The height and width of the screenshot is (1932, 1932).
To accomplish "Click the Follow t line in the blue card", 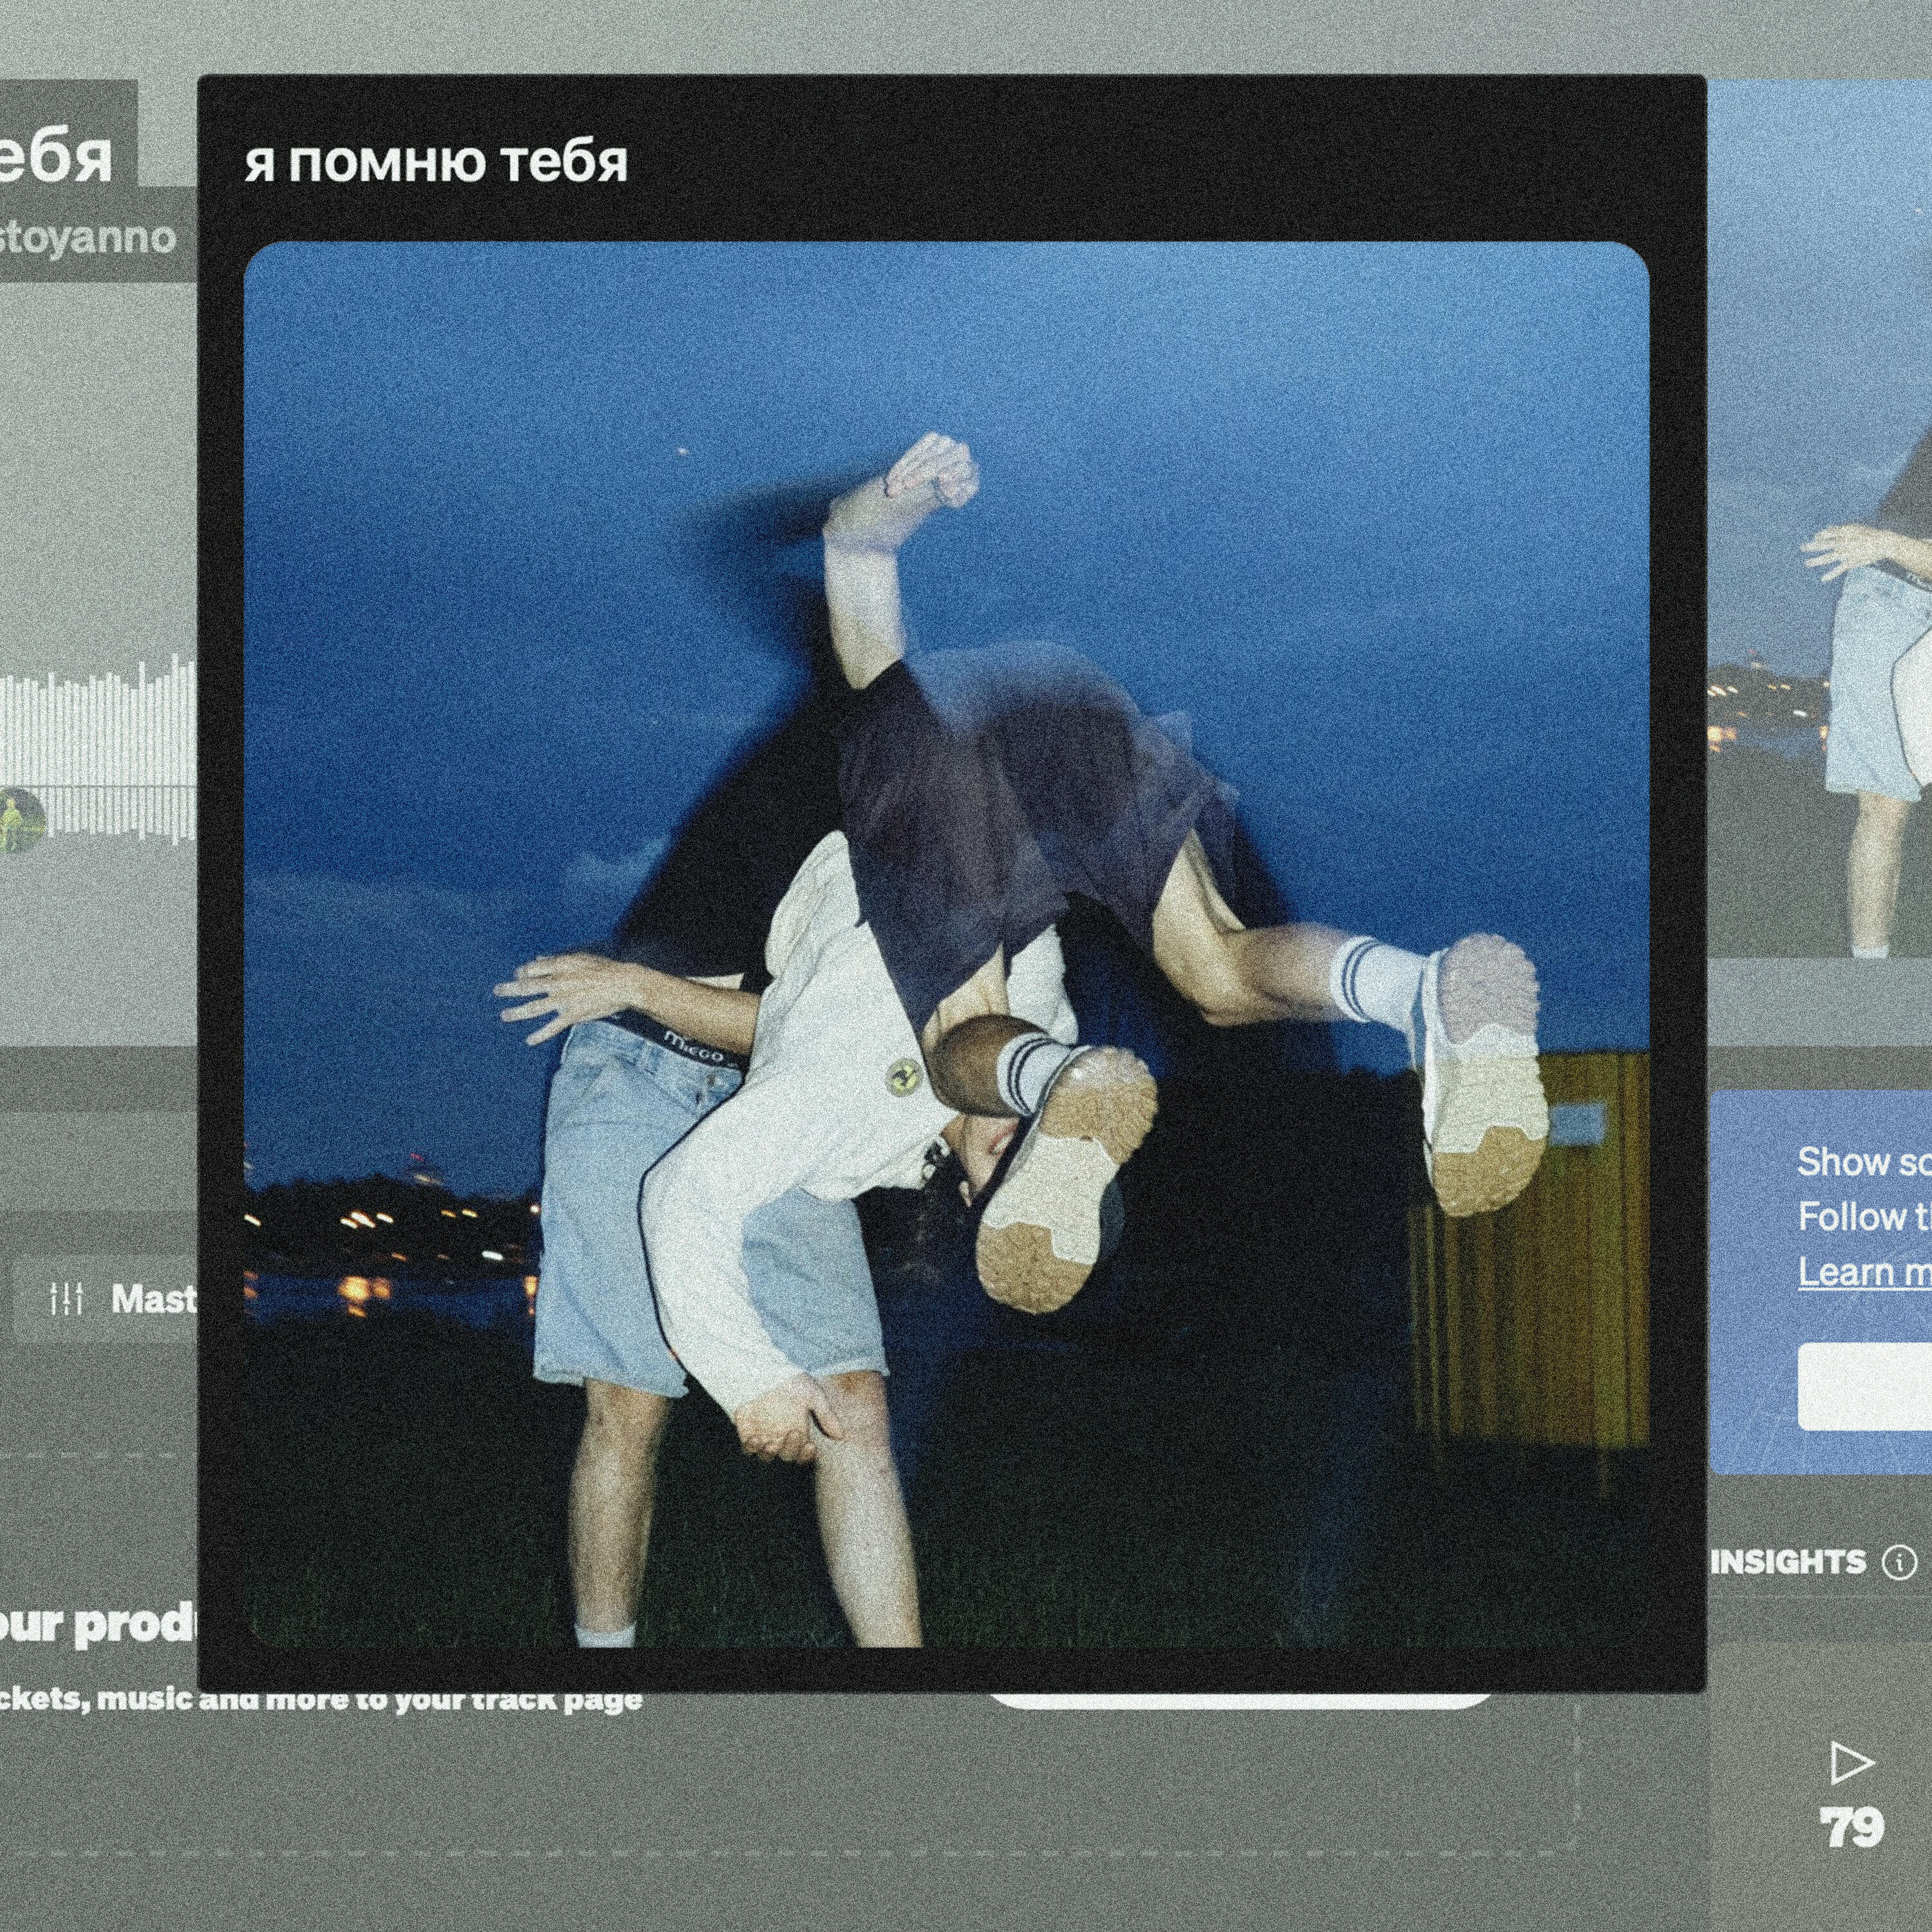I will click(1865, 1217).
